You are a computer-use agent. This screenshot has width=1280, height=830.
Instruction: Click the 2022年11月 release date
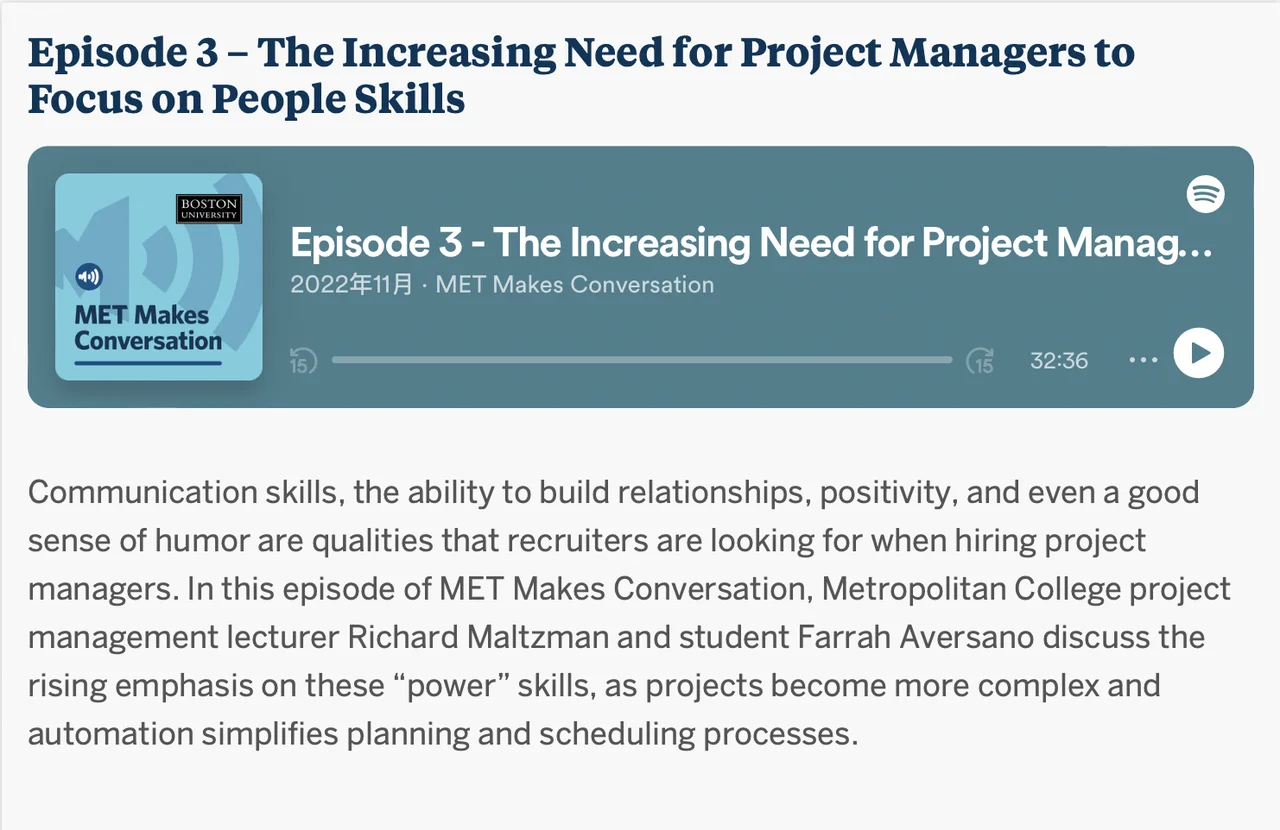tap(351, 285)
